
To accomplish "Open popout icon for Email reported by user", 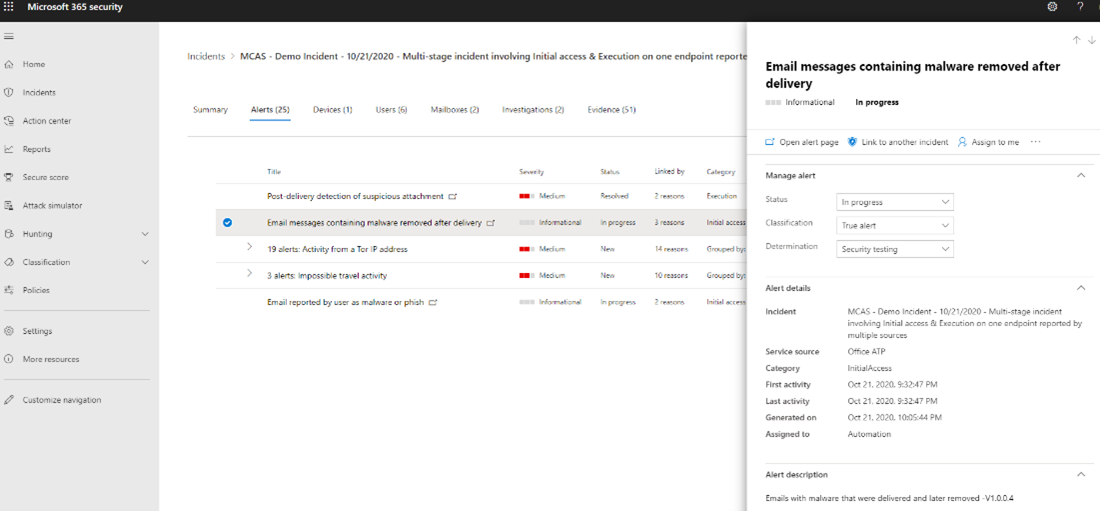I will 433,303.
